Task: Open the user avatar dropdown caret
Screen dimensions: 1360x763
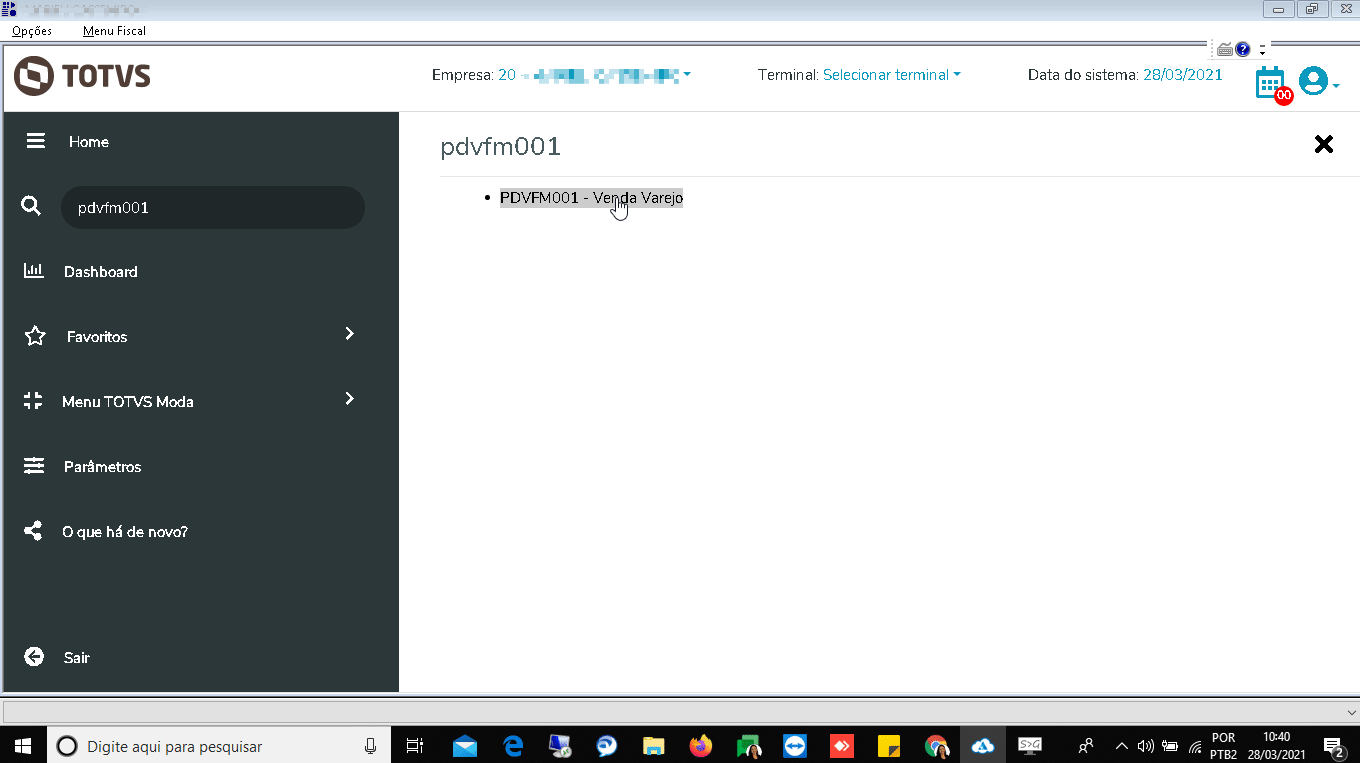Action: [x=1336, y=86]
